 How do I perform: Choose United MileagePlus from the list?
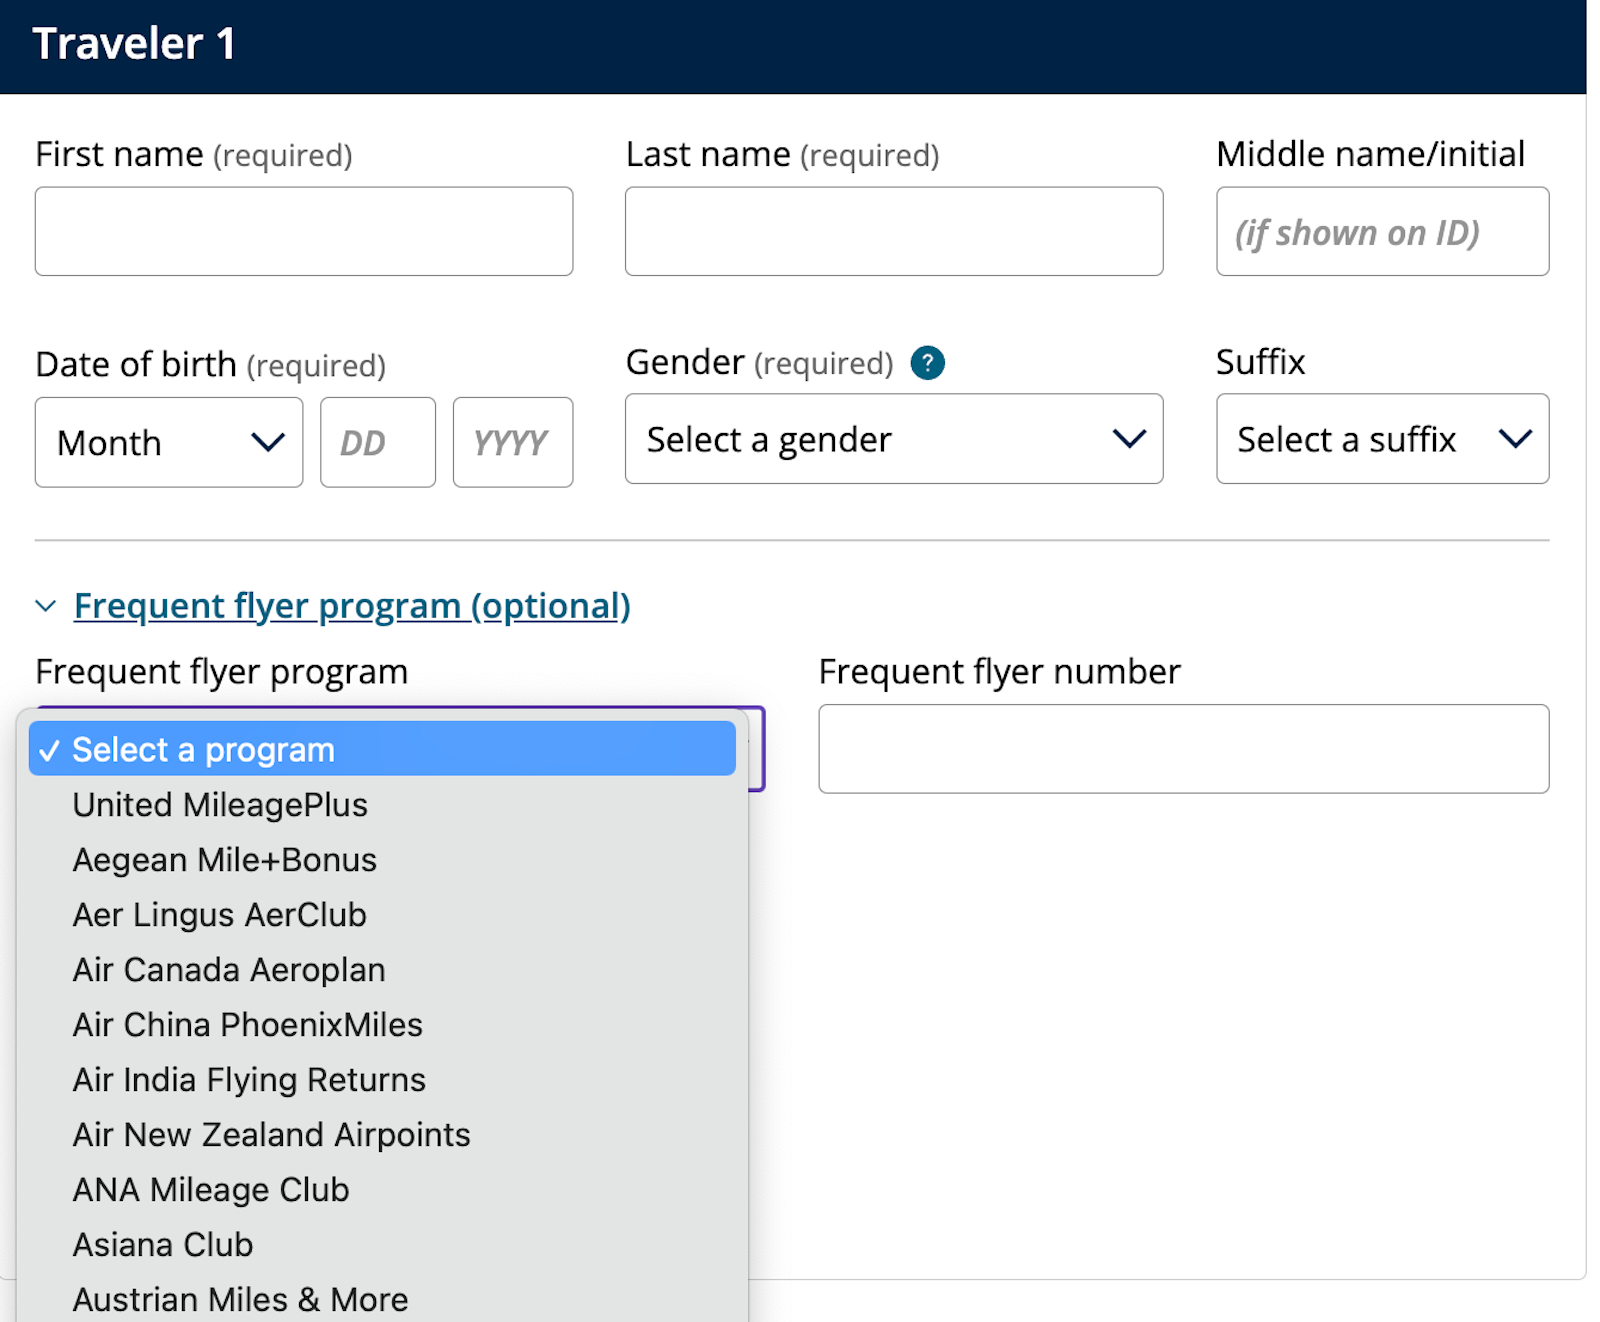tap(220, 805)
